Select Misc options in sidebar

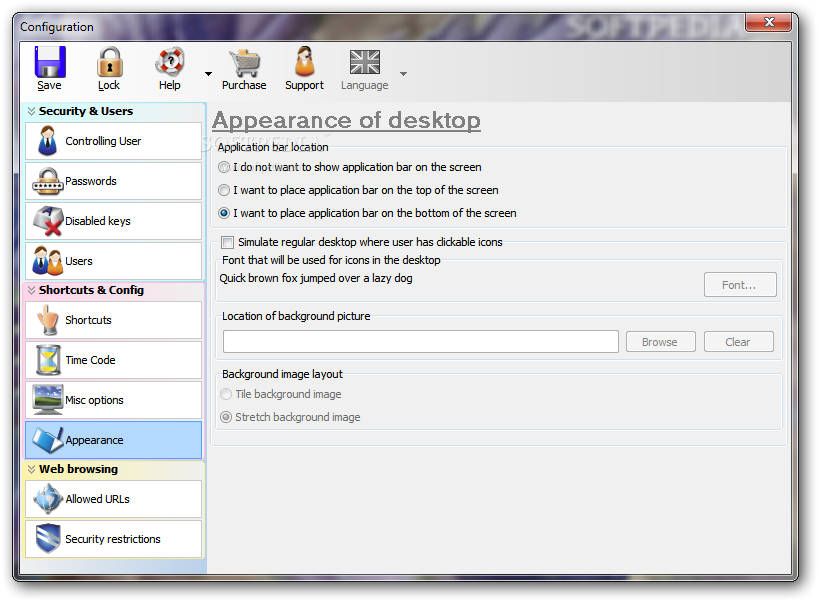tap(113, 400)
